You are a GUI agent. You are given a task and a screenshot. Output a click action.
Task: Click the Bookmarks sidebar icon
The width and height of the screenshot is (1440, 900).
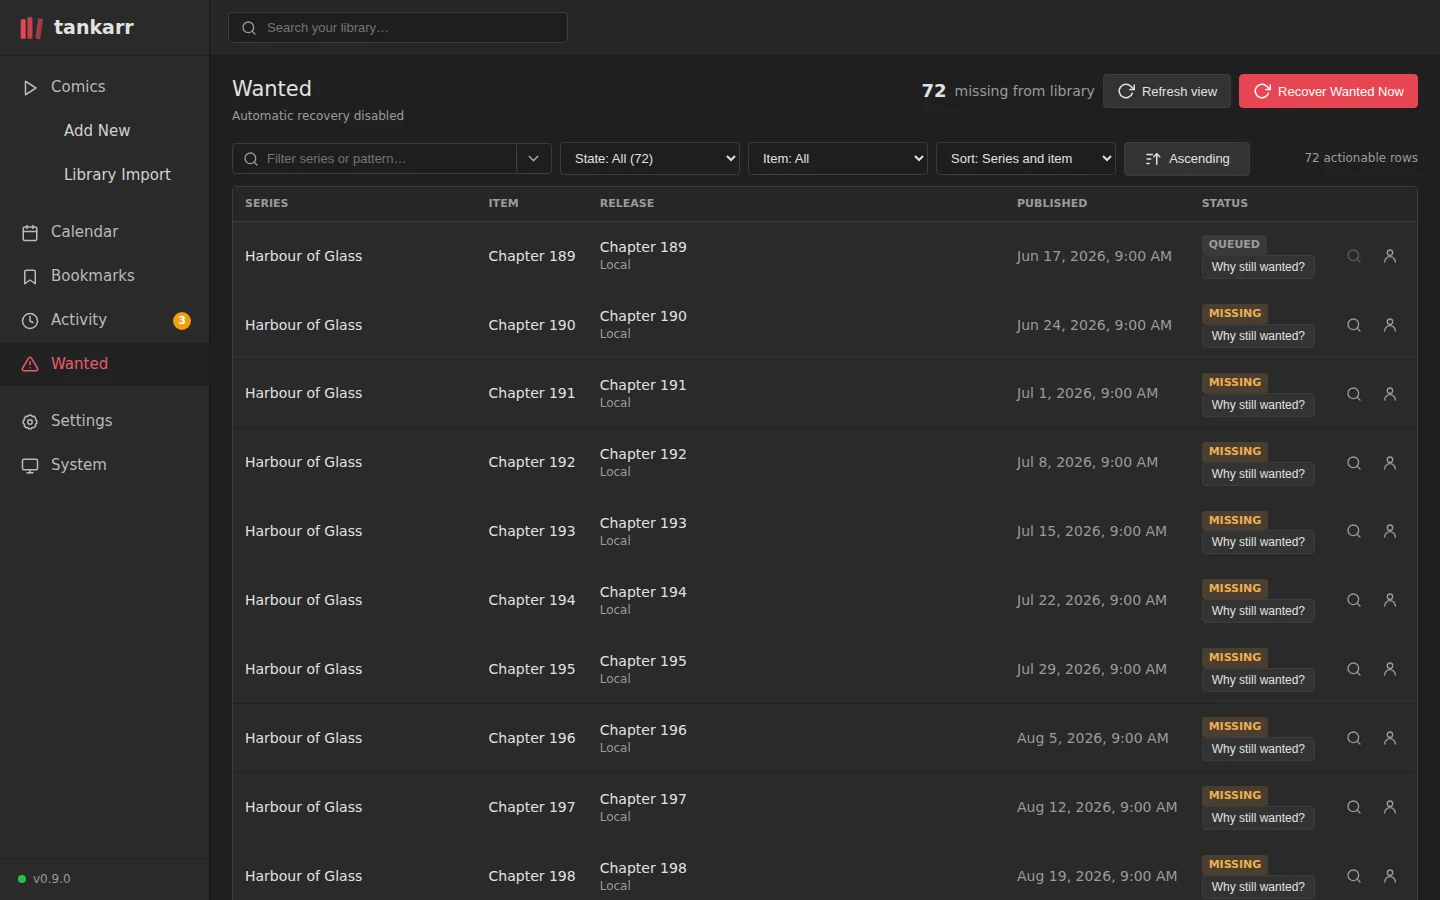30,276
